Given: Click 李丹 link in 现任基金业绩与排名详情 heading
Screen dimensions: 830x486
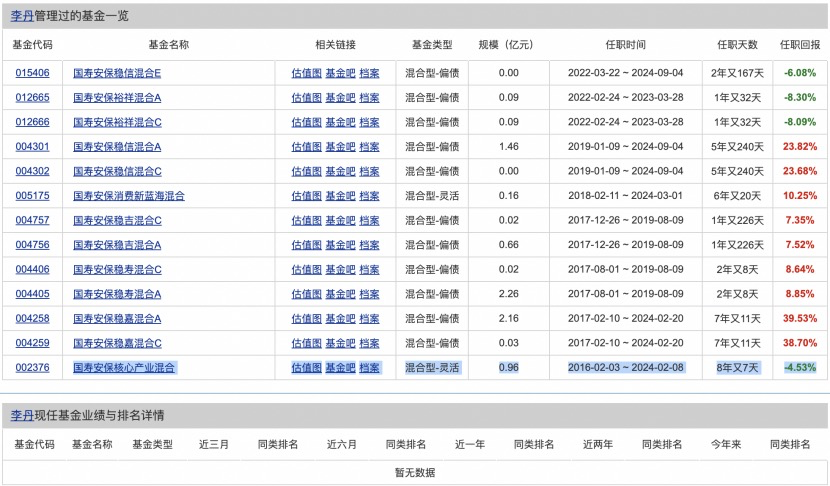Looking at the screenshot, I should (x=21, y=415).
